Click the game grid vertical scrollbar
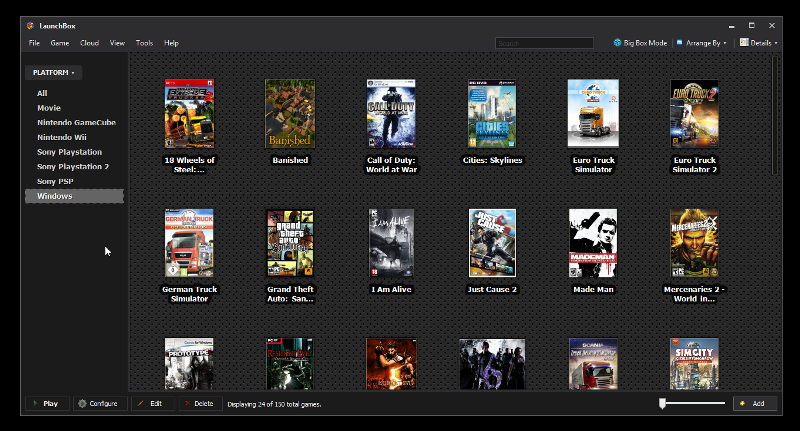Screen dimensions: 800x431 pyautogui.click(x=776, y=115)
